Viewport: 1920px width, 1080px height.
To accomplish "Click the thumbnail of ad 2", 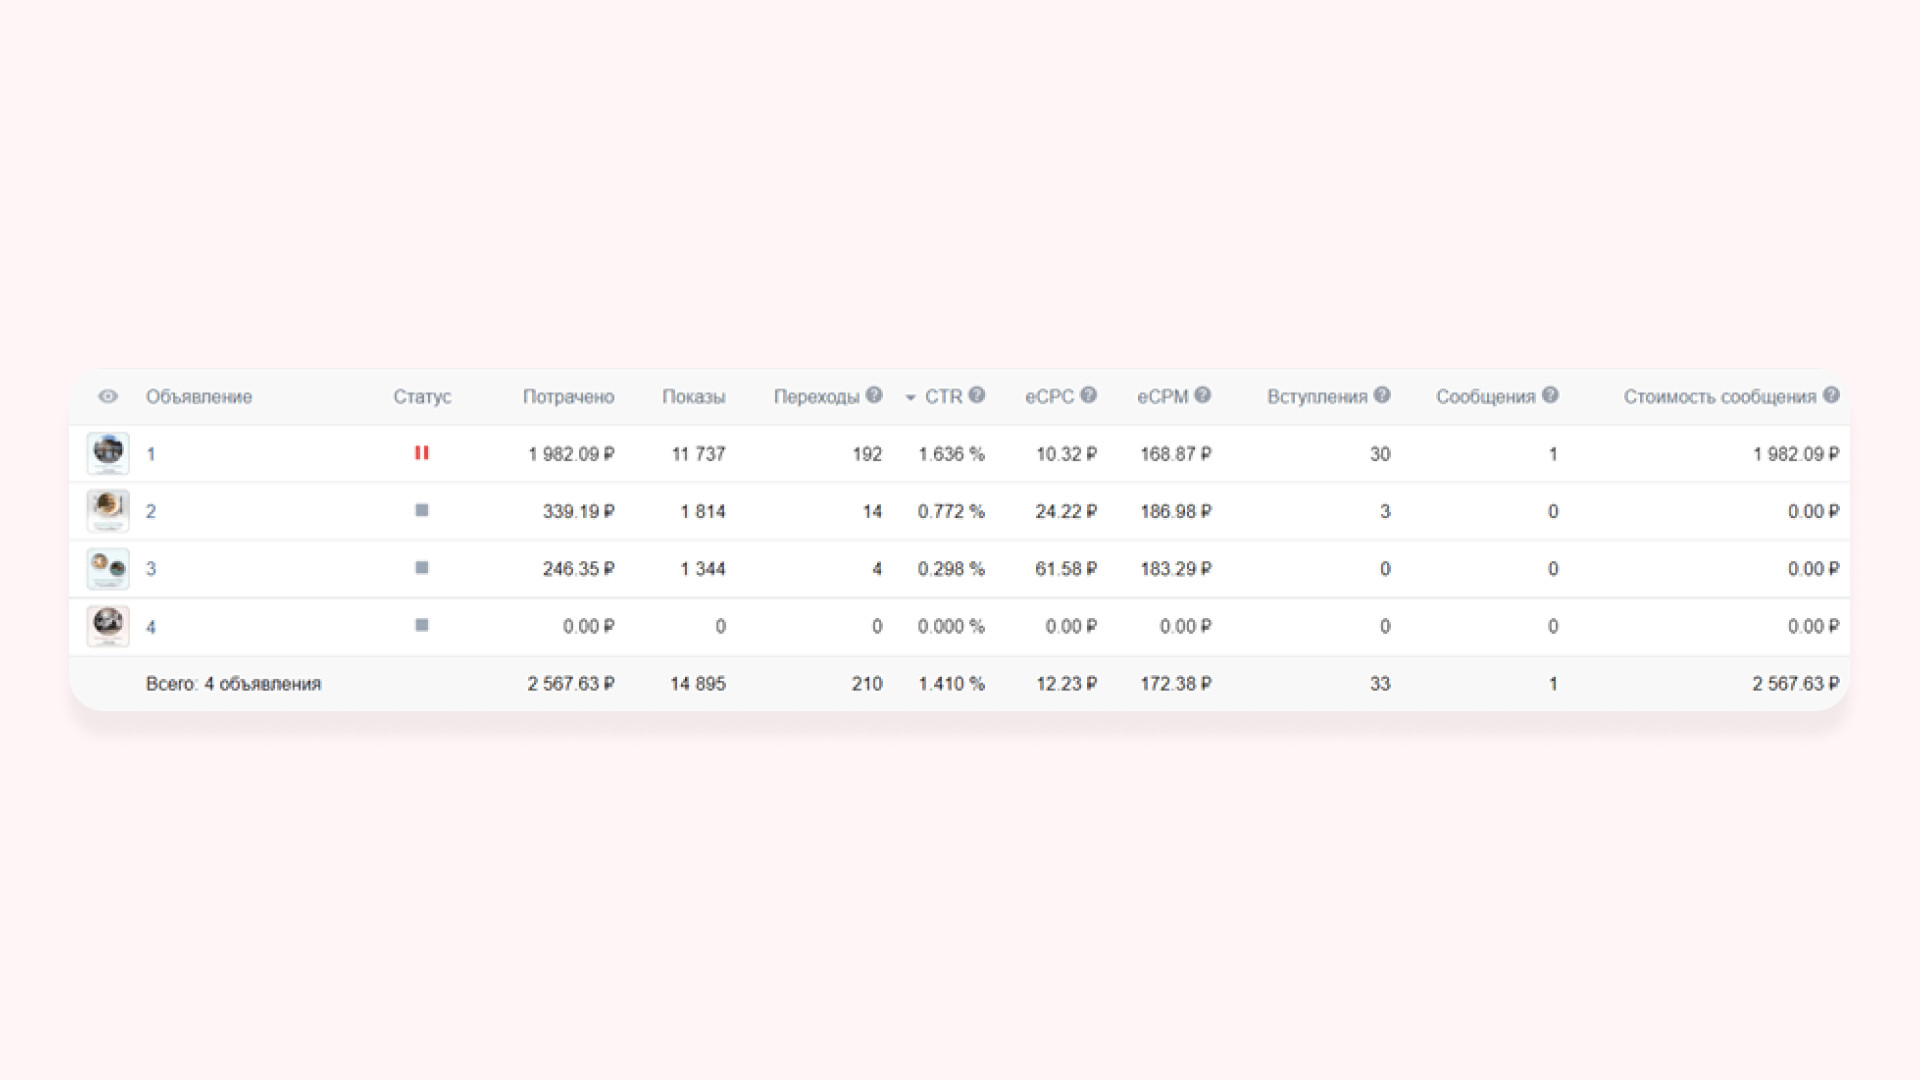I will [108, 511].
